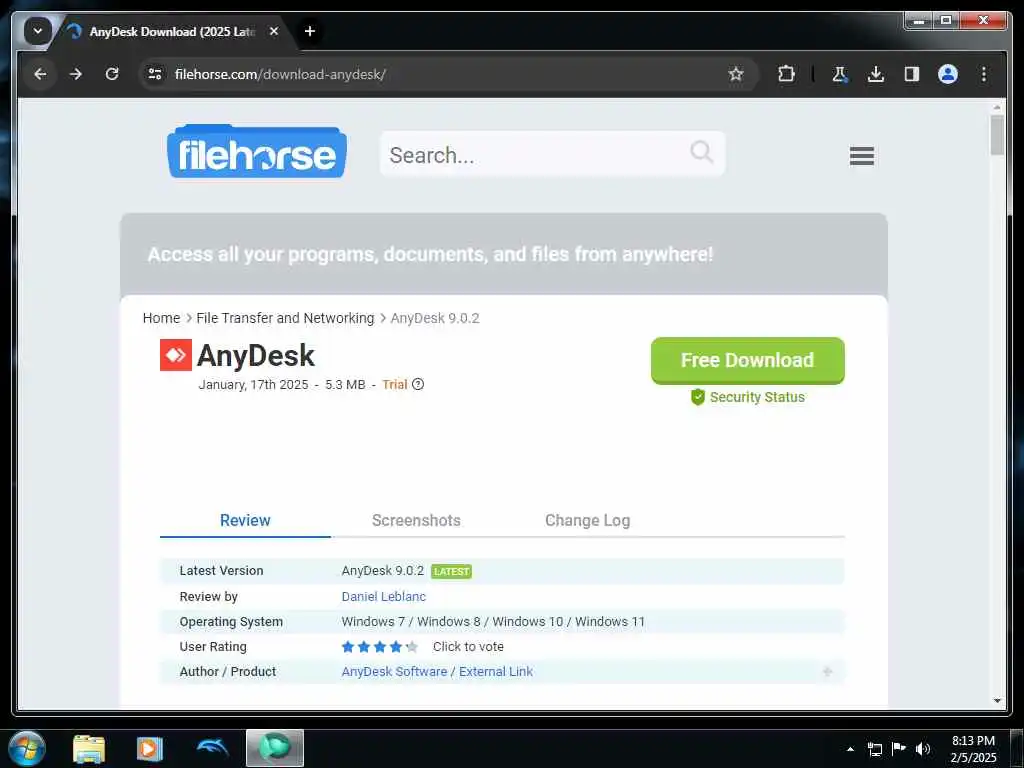Show hidden system tray icons
1024x768 pixels.
point(850,749)
